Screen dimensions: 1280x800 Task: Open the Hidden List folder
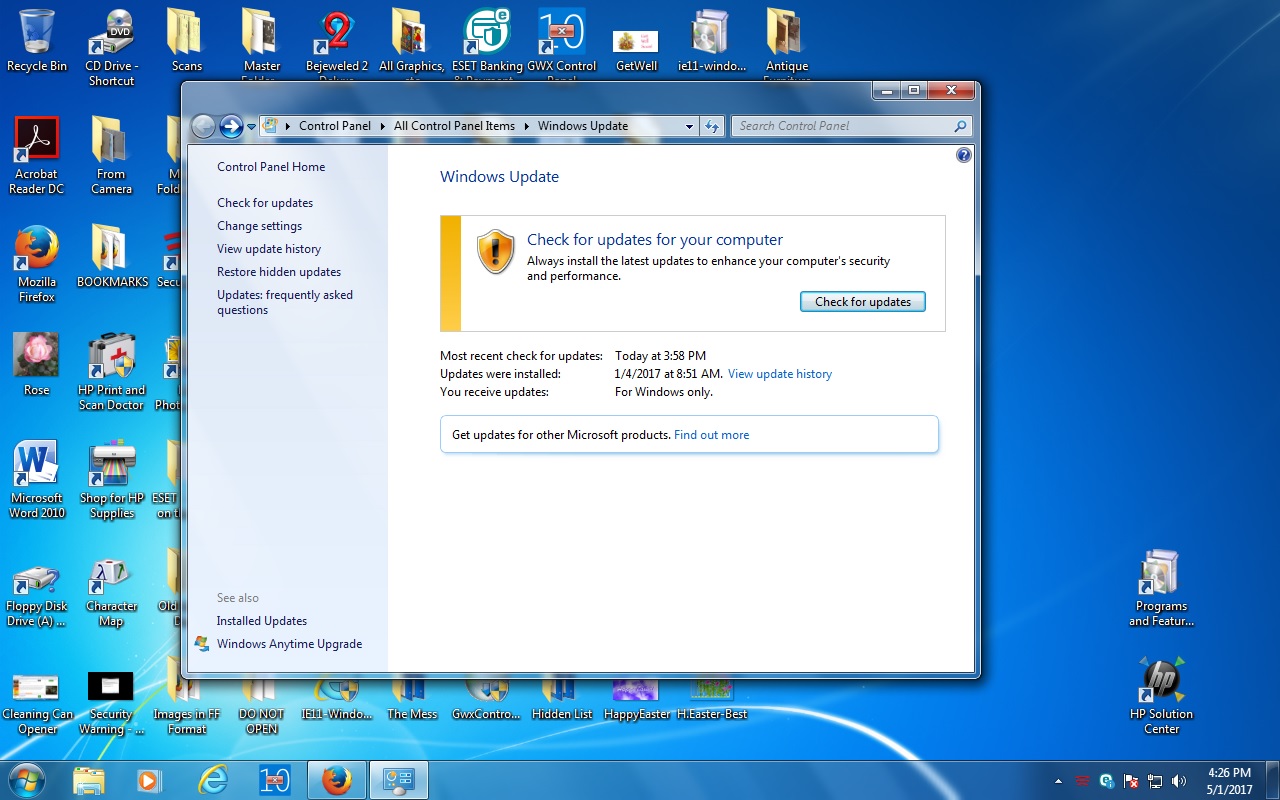pyautogui.click(x=562, y=700)
